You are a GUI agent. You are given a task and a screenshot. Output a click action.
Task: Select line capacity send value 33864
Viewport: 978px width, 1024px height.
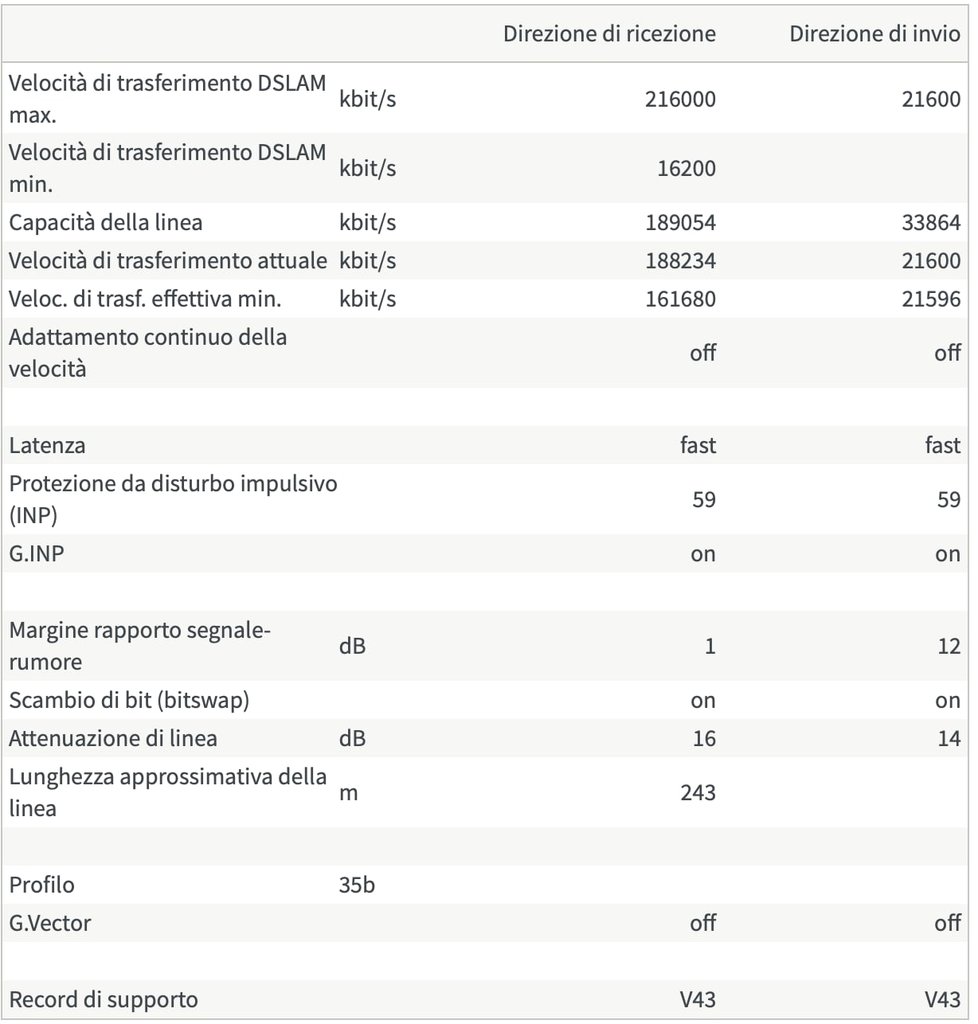coord(931,222)
